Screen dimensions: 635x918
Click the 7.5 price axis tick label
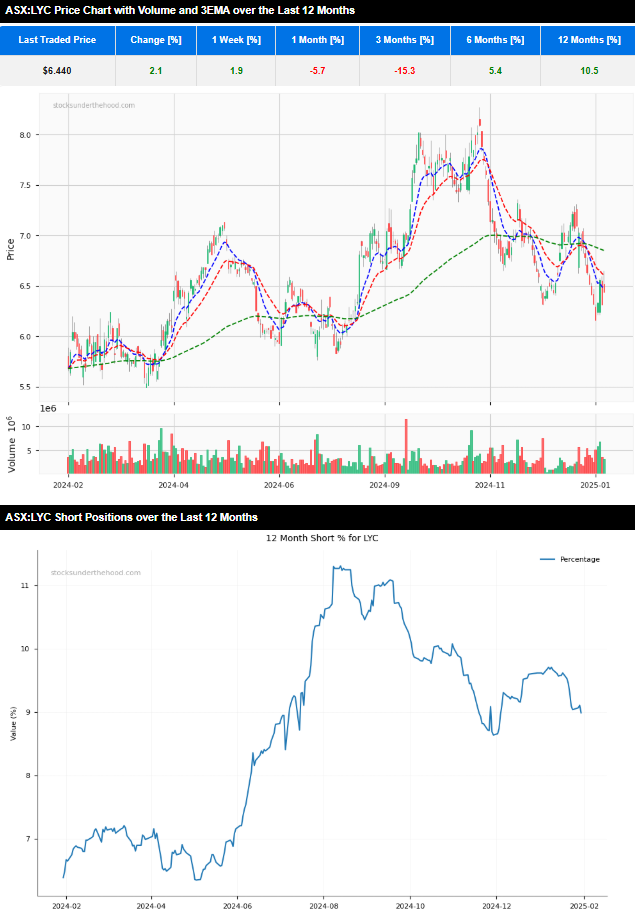pyautogui.click(x=25, y=186)
